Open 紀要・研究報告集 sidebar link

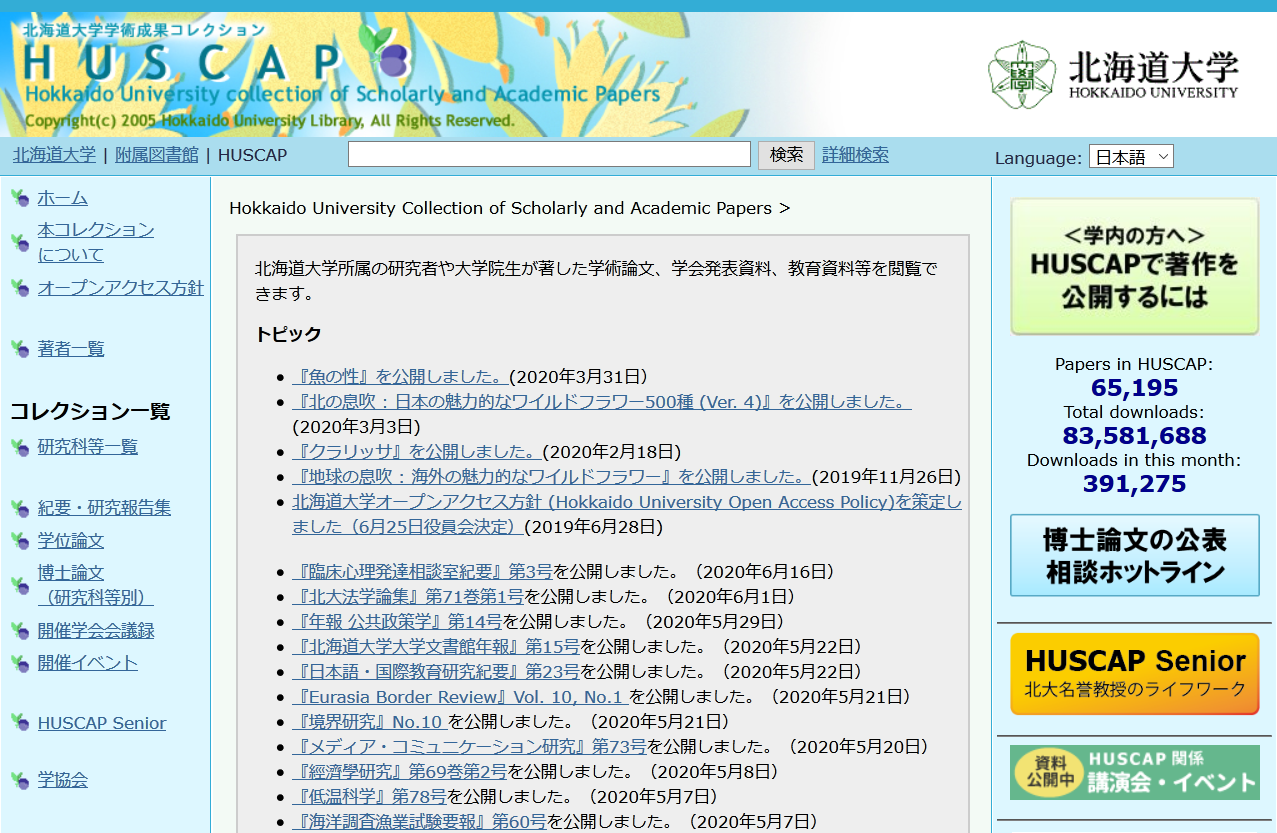click(x=104, y=508)
